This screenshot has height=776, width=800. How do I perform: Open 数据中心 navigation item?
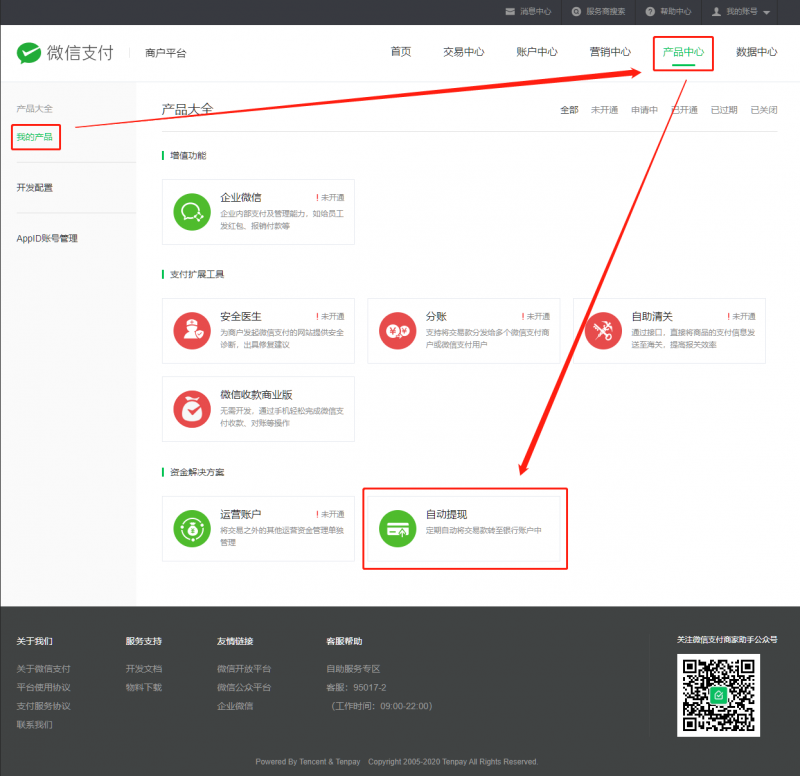757,52
